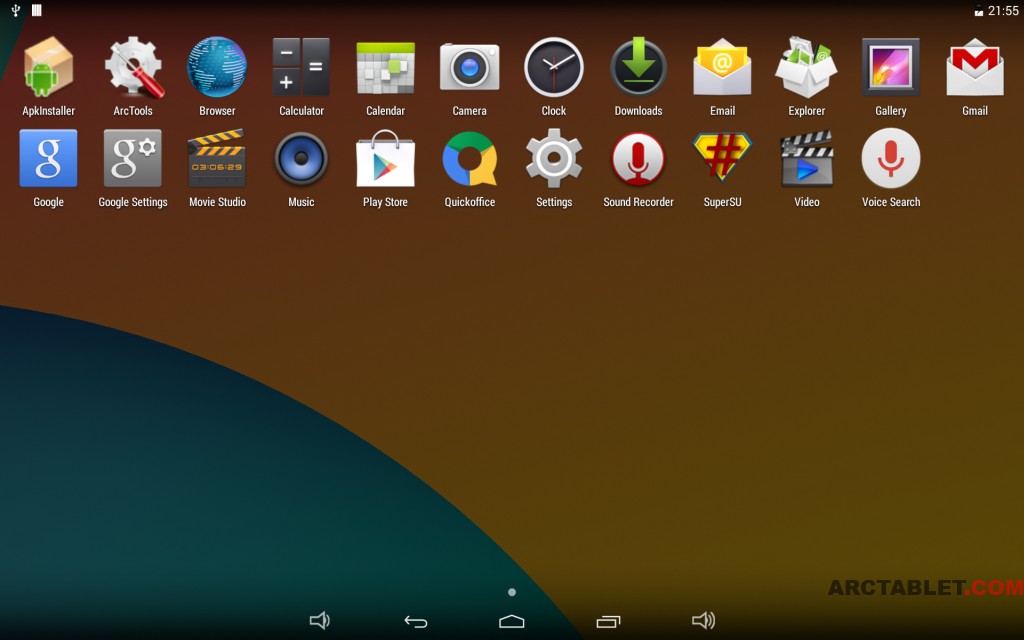
Task: Tap the volume up navigation button
Action: [x=703, y=620]
